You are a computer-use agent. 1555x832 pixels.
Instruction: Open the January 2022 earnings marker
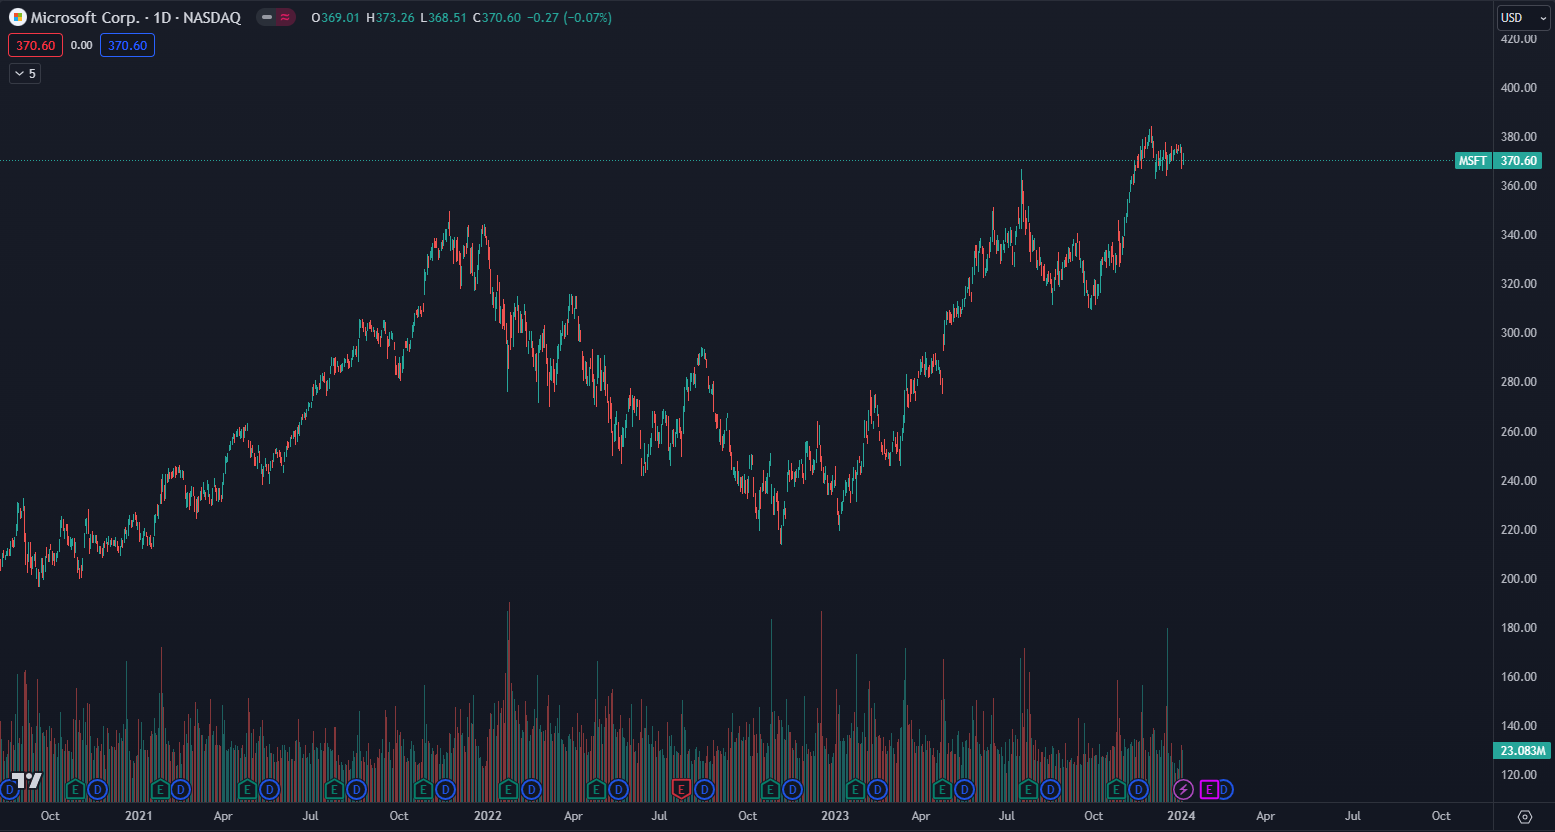point(508,789)
